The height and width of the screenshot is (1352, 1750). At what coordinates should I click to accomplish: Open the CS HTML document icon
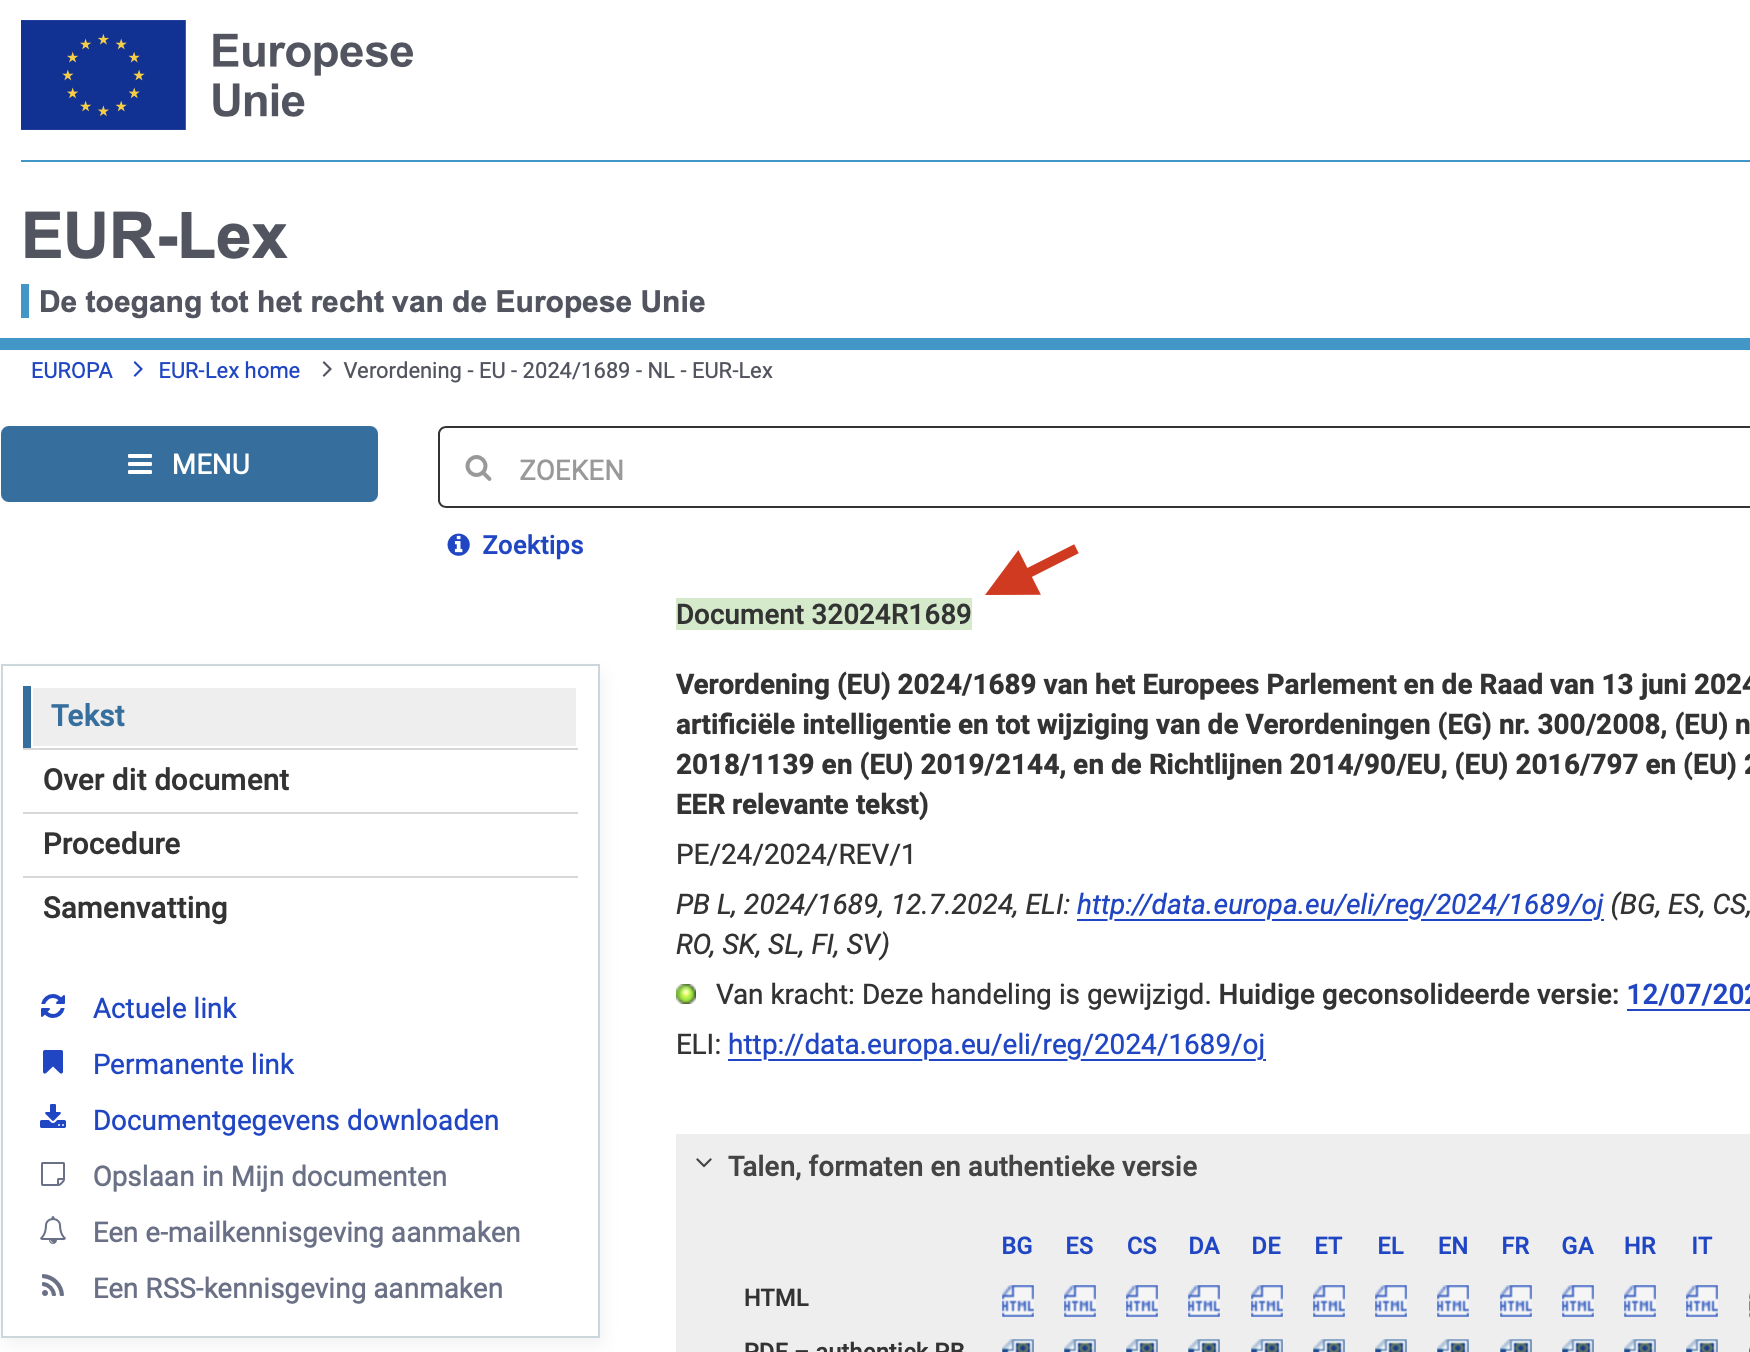point(1142,1300)
